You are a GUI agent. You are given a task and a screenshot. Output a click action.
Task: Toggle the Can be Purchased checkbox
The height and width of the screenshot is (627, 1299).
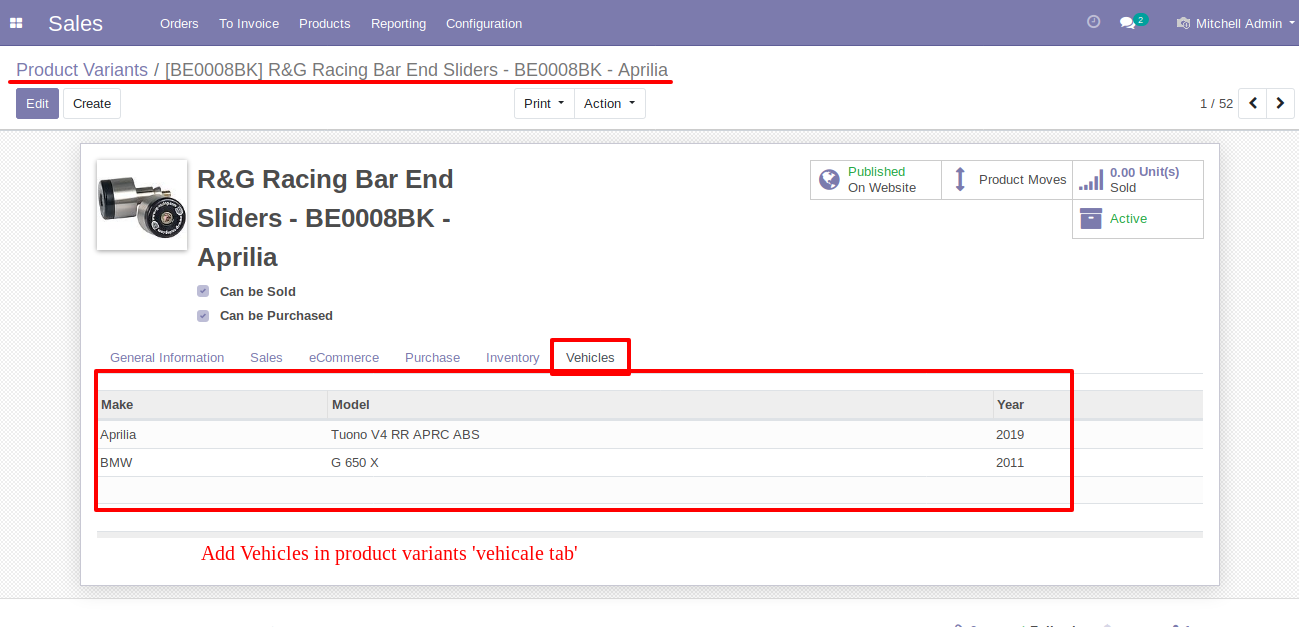coord(203,315)
